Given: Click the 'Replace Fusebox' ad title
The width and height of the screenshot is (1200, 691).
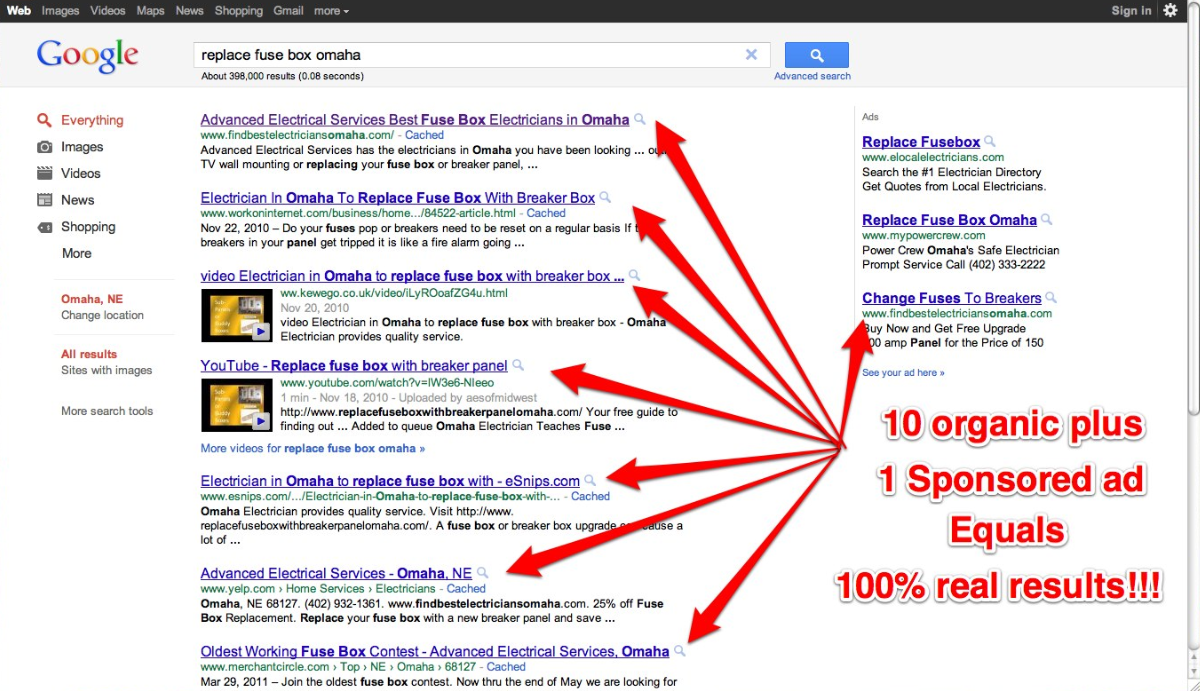Looking at the screenshot, I should click(921, 142).
